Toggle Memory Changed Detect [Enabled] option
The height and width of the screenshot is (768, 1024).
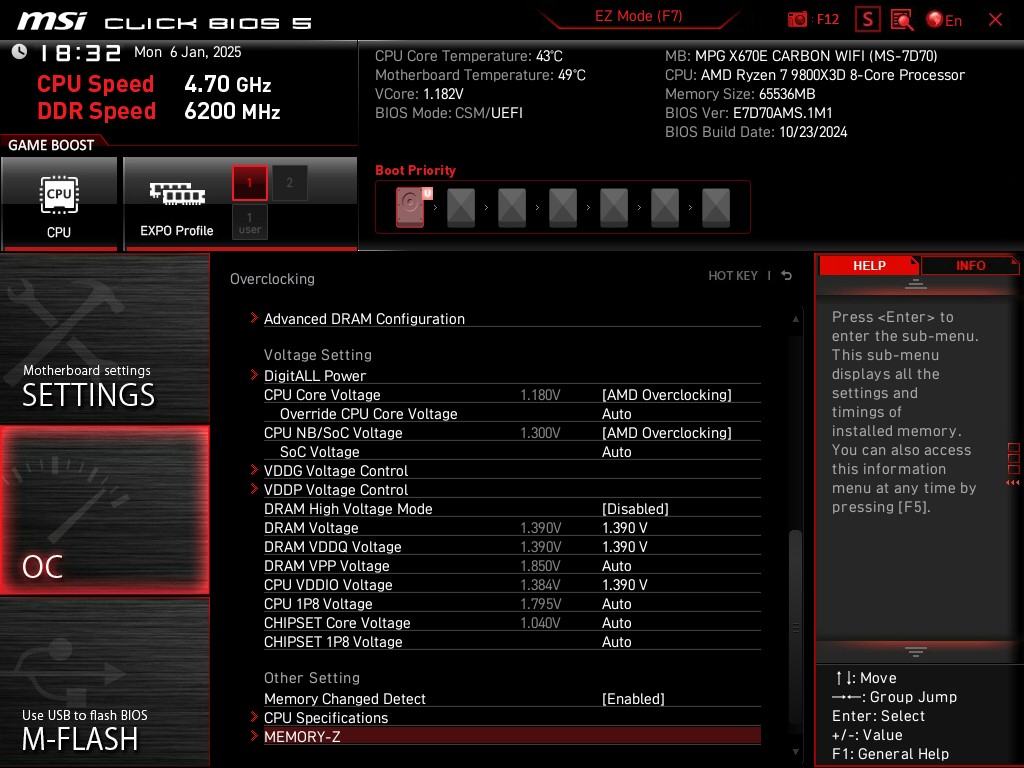tap(633, 699)
